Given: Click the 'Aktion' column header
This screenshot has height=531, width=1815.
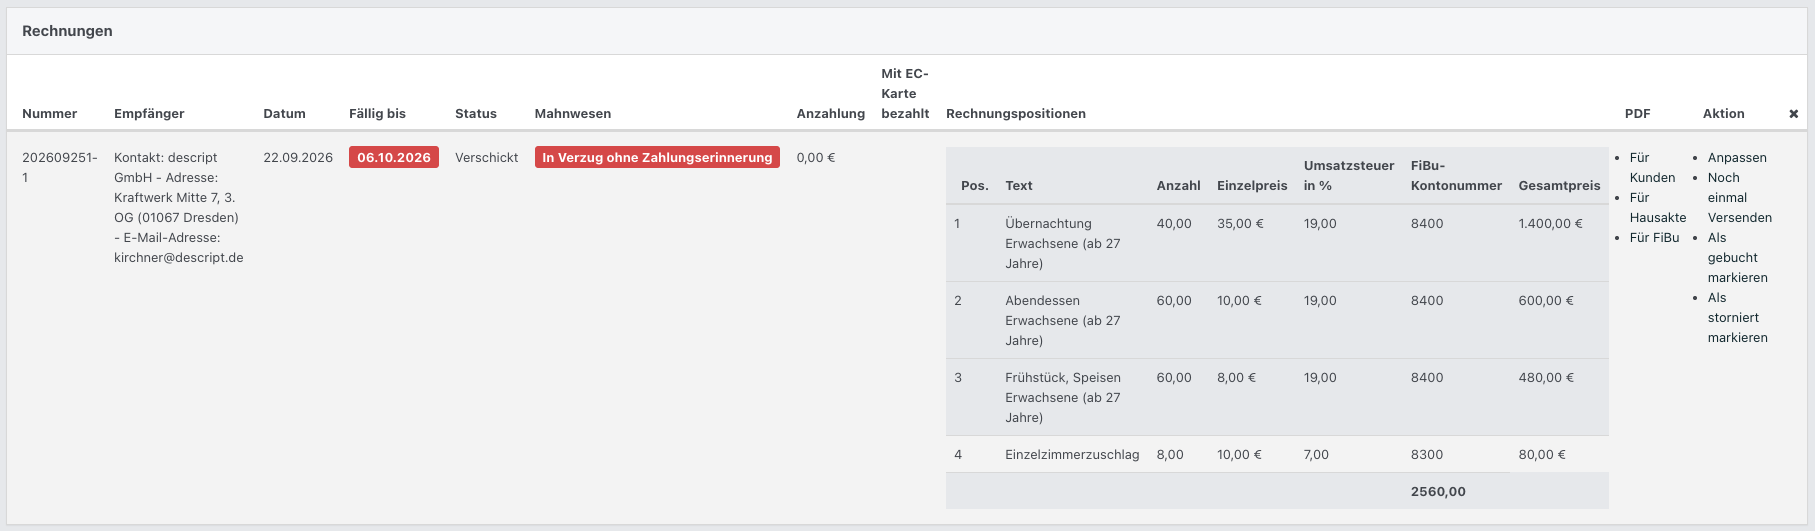Looking at the screenshot, I should click(x=1723, y=114).
